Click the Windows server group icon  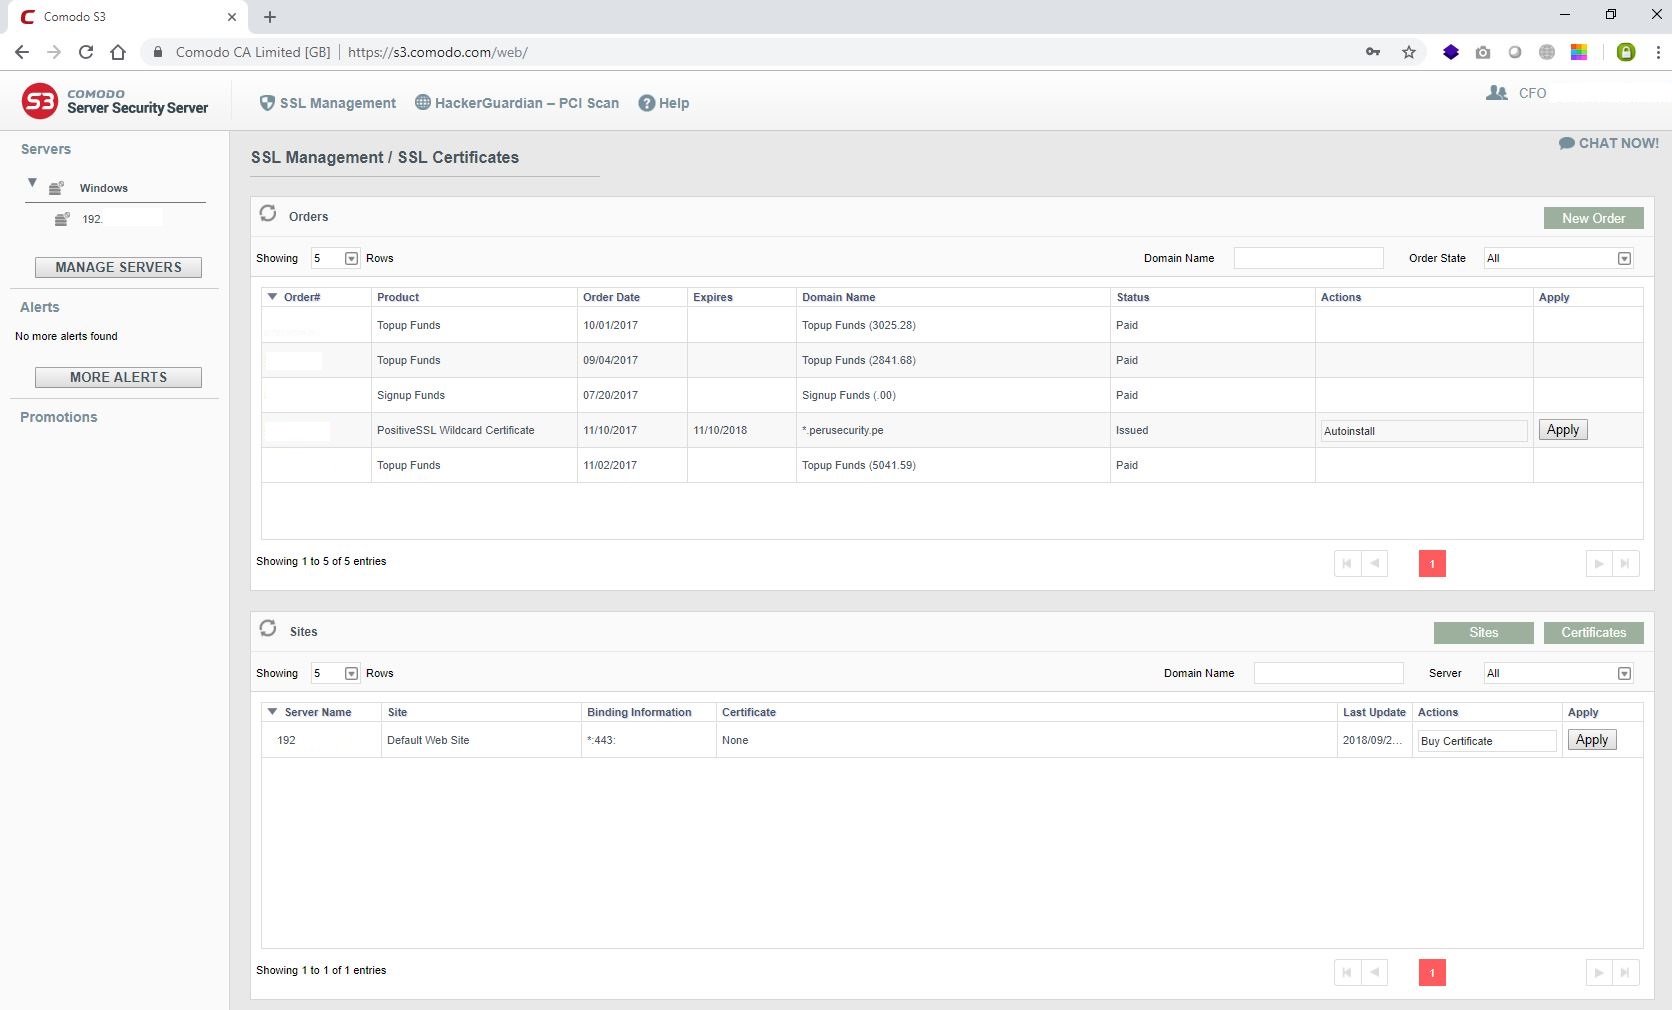click(57, 188)
